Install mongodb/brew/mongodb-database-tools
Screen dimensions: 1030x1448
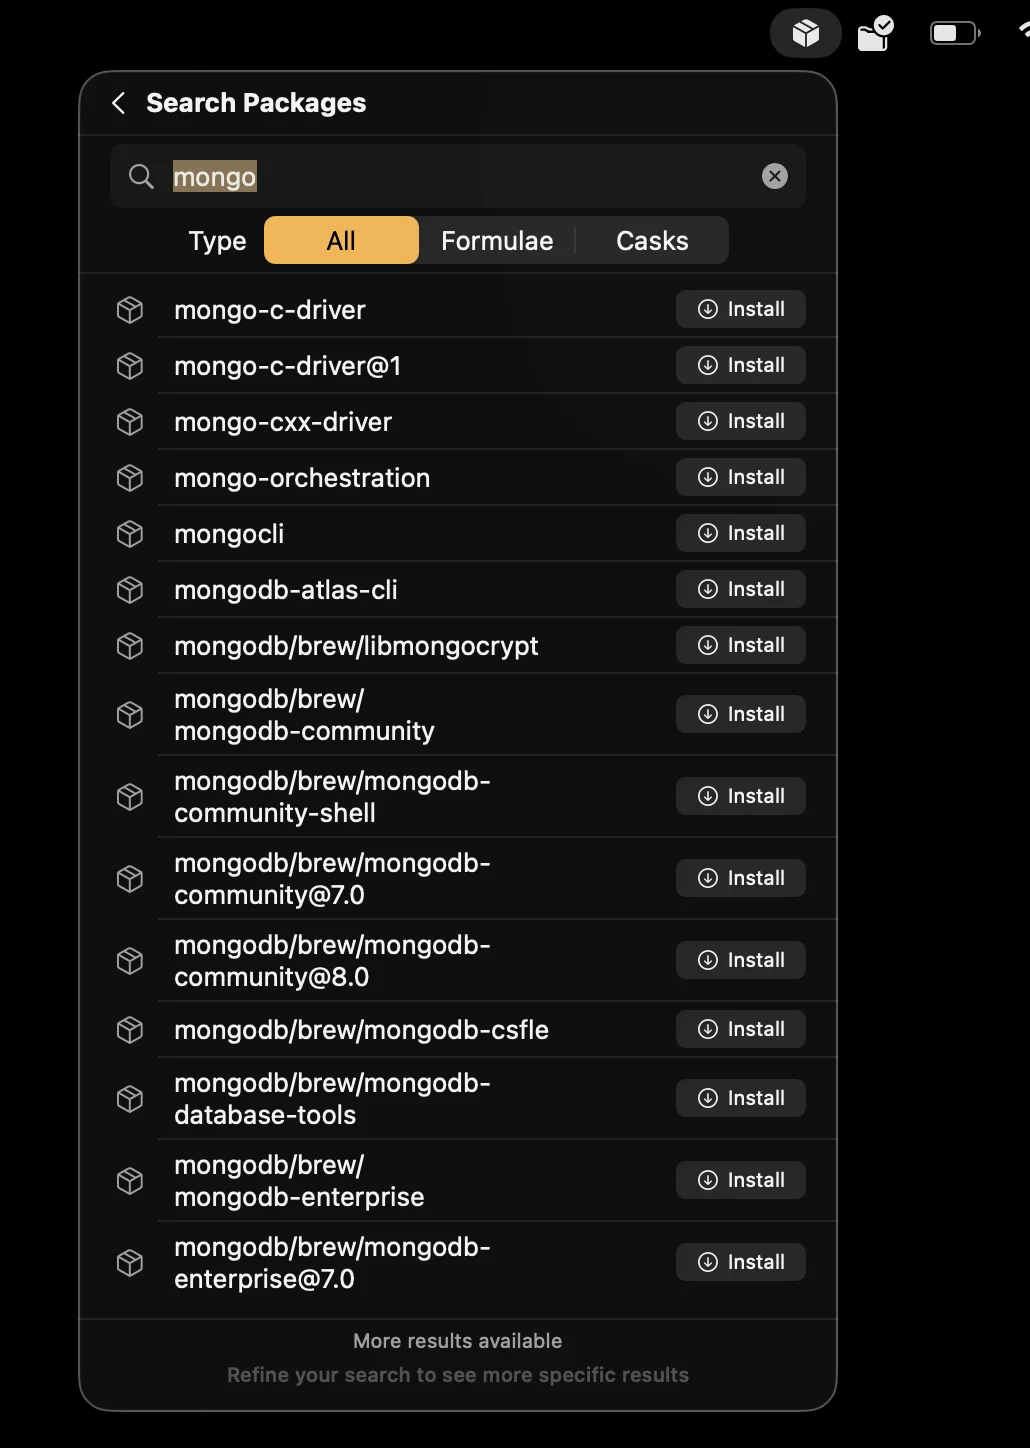(740, 1097)
